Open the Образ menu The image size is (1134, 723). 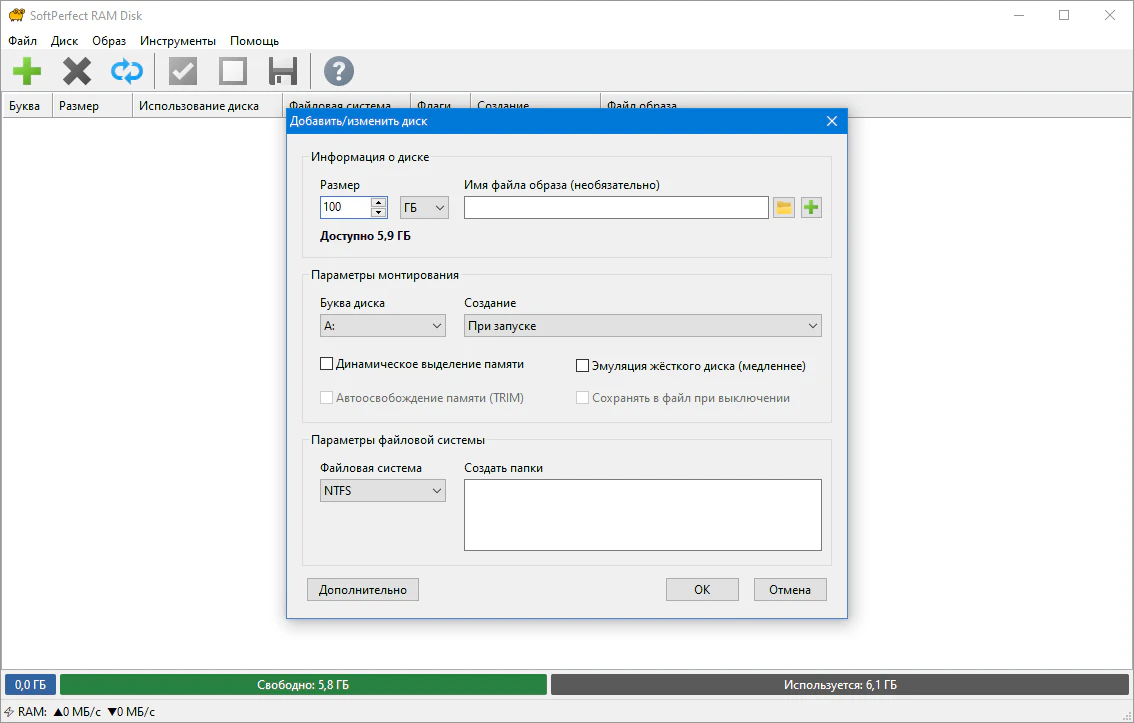coord(109,41)
